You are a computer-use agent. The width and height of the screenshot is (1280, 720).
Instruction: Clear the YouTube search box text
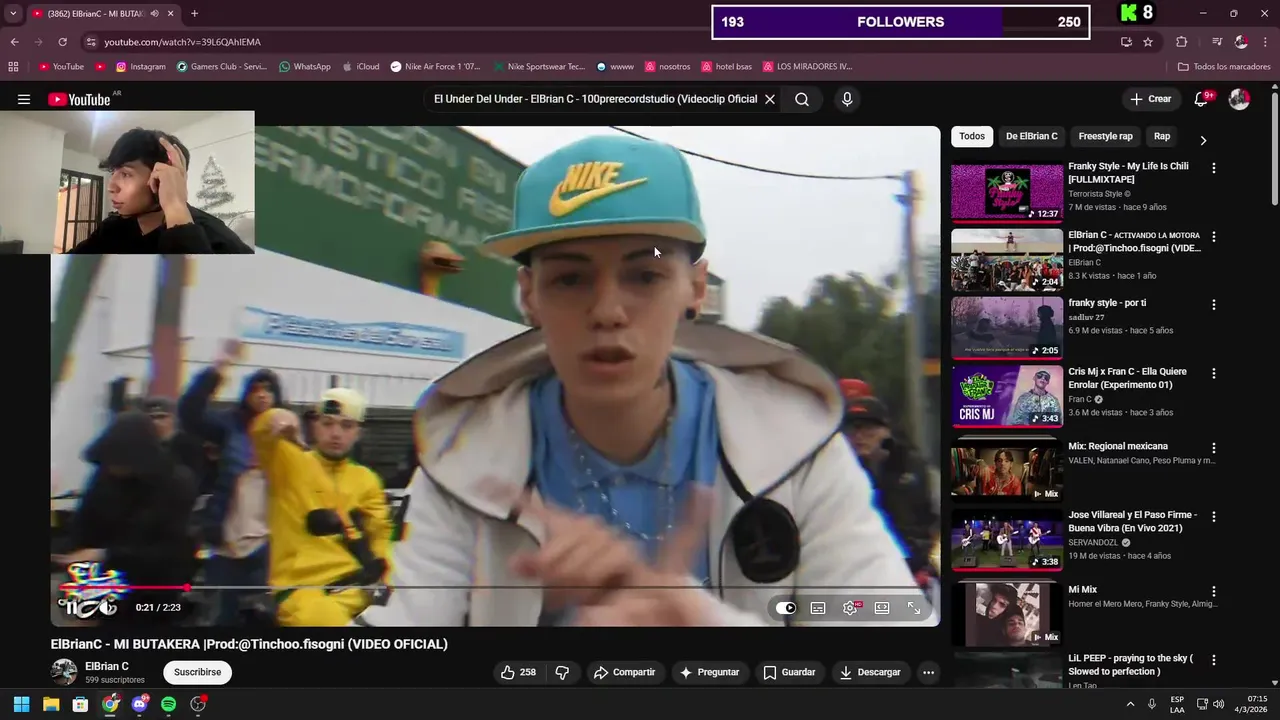tap(769, 99)
